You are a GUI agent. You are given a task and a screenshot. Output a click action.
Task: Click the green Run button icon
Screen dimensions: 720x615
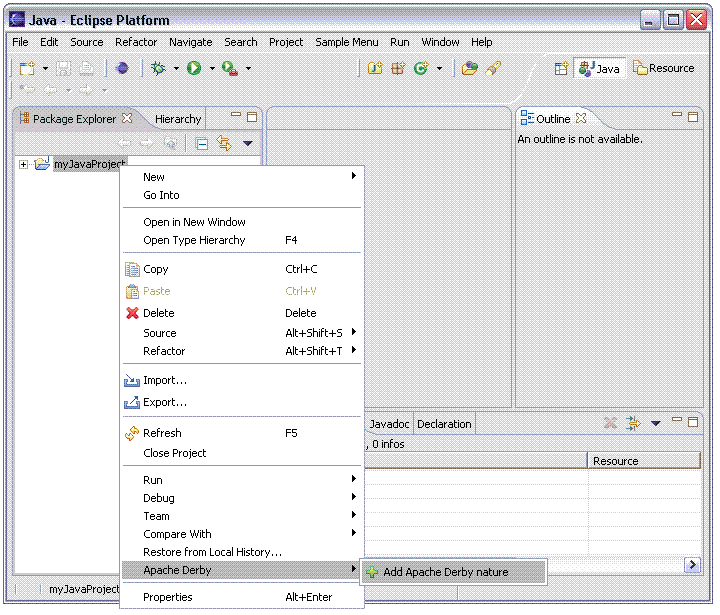[x=194, y=68]
